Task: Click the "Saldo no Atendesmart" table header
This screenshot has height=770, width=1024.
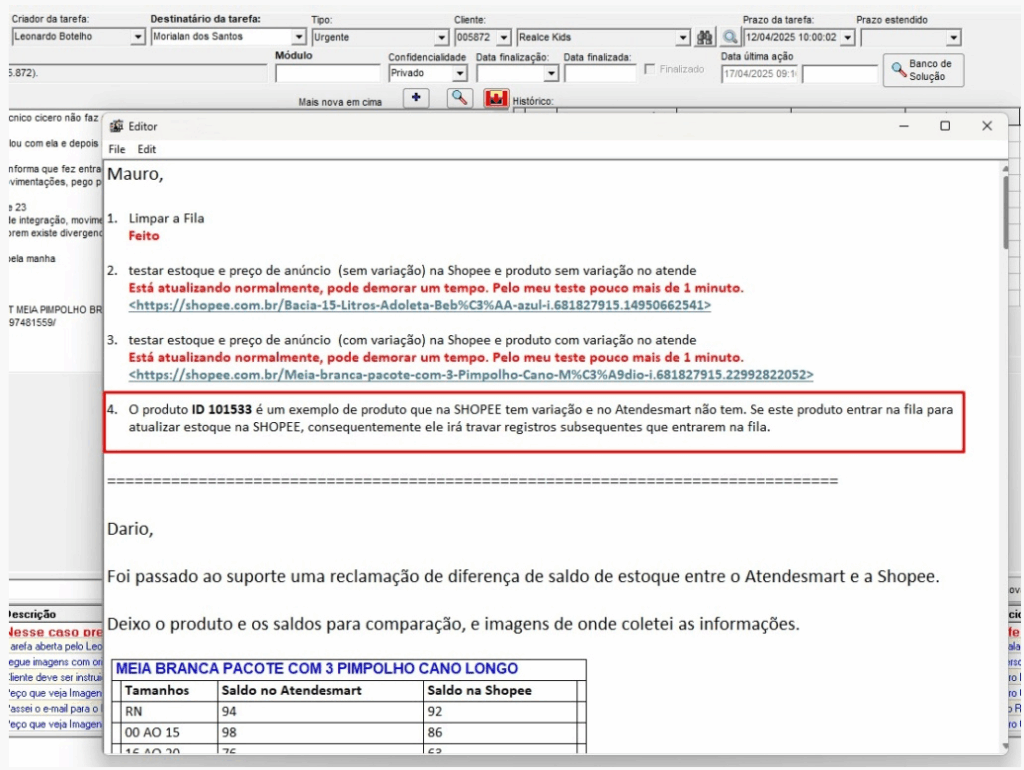Action: pos(291,690)
